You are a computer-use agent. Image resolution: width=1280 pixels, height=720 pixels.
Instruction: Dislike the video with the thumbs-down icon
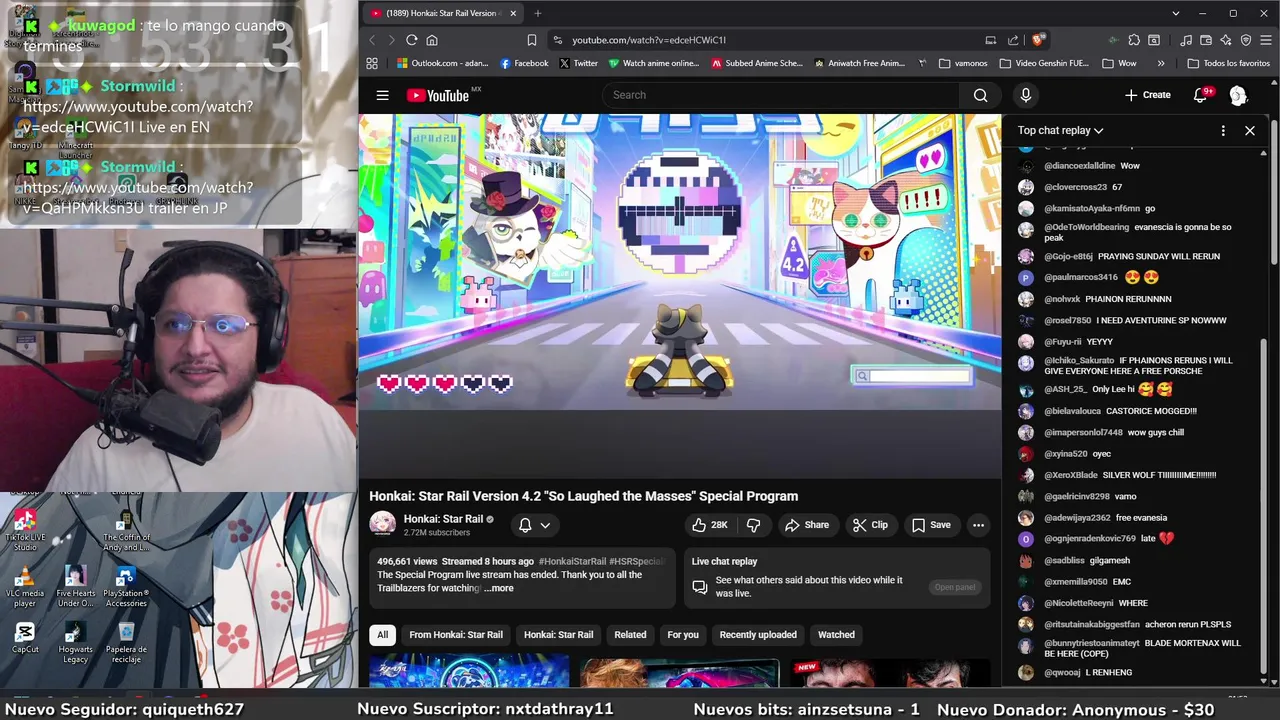point(753,525)
